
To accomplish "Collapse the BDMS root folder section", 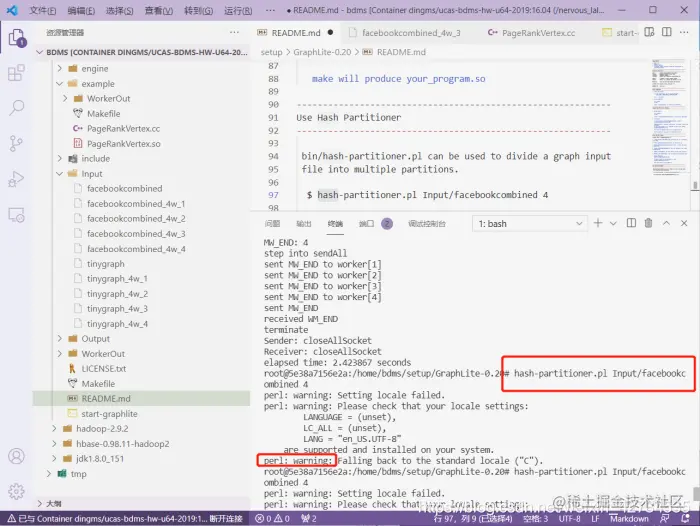I will [142, 52].
